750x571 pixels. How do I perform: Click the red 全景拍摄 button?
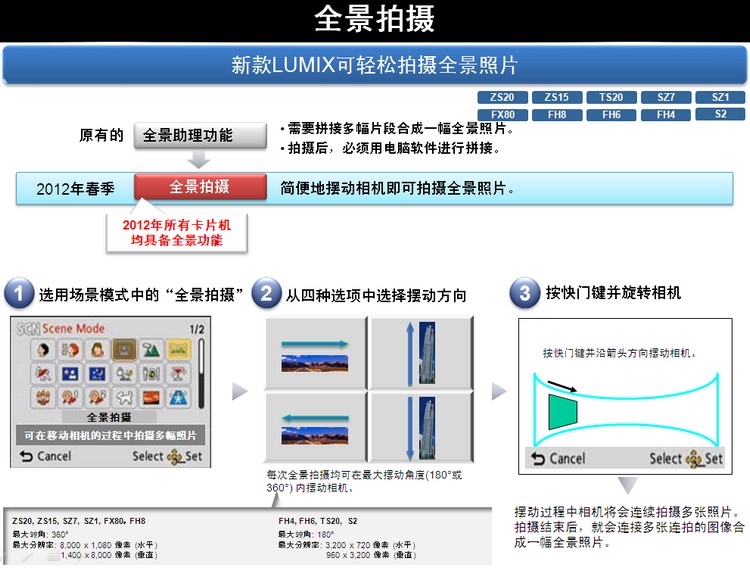[200, 186]
